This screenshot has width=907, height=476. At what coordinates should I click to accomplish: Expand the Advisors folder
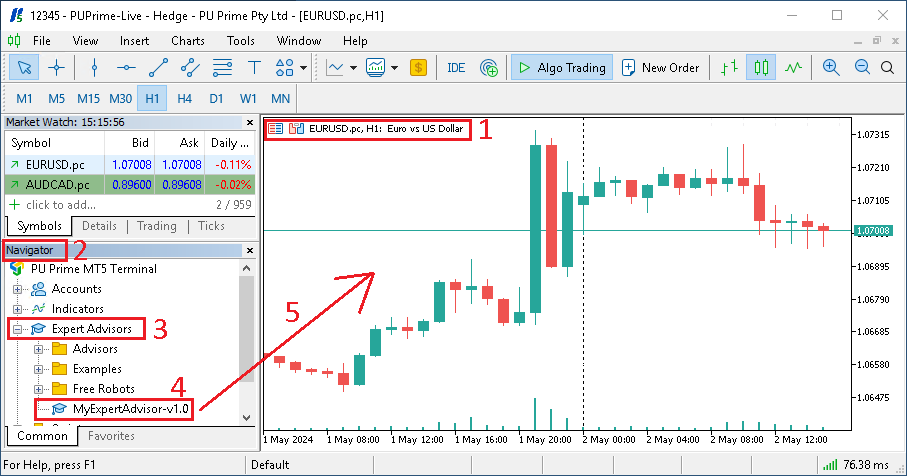tap(38, 349)
